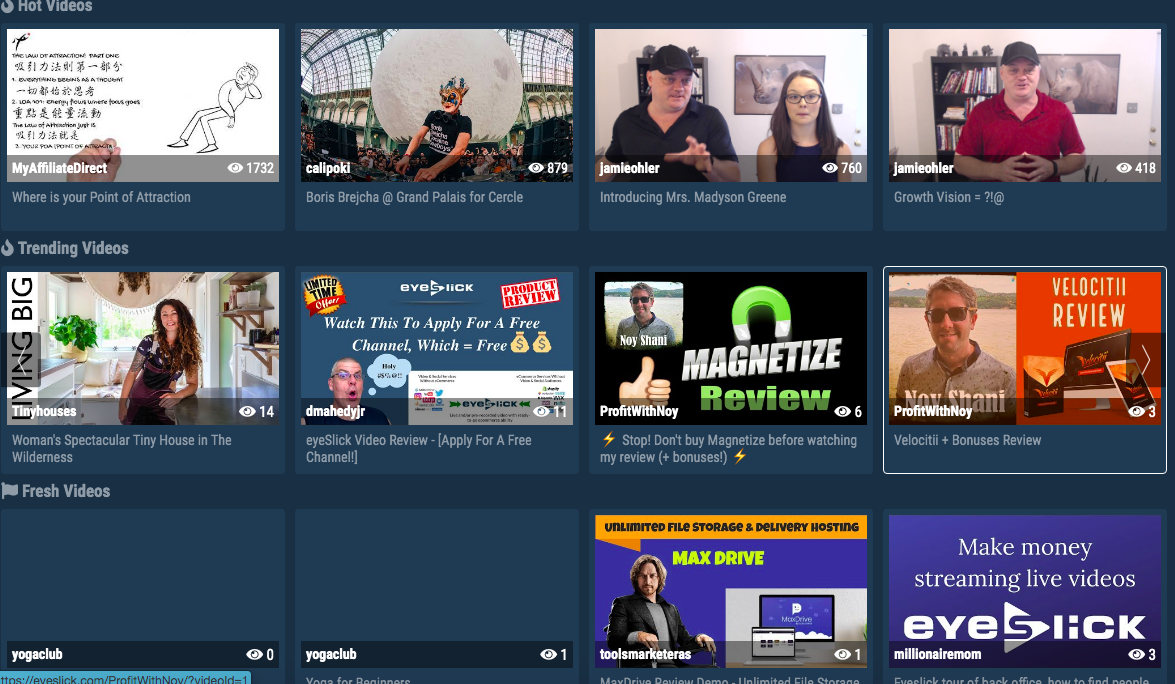Open 'Boris Brejcha @ Grand Palais for Cercle'
Viewport: 1175px width, 684px height.
point(414,197)
